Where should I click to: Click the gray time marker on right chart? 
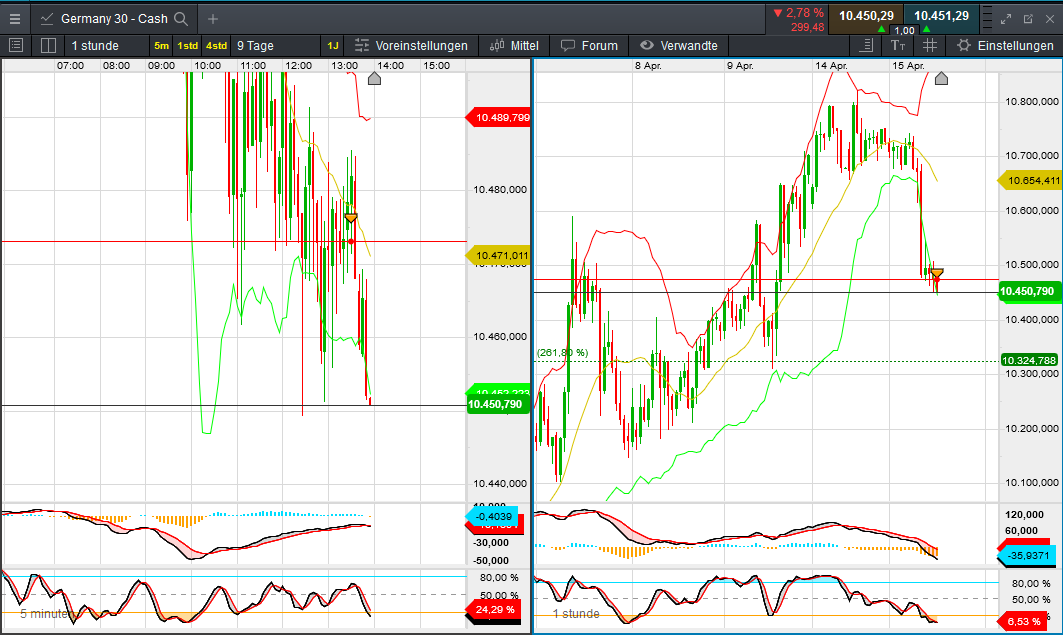coord(941,79)
